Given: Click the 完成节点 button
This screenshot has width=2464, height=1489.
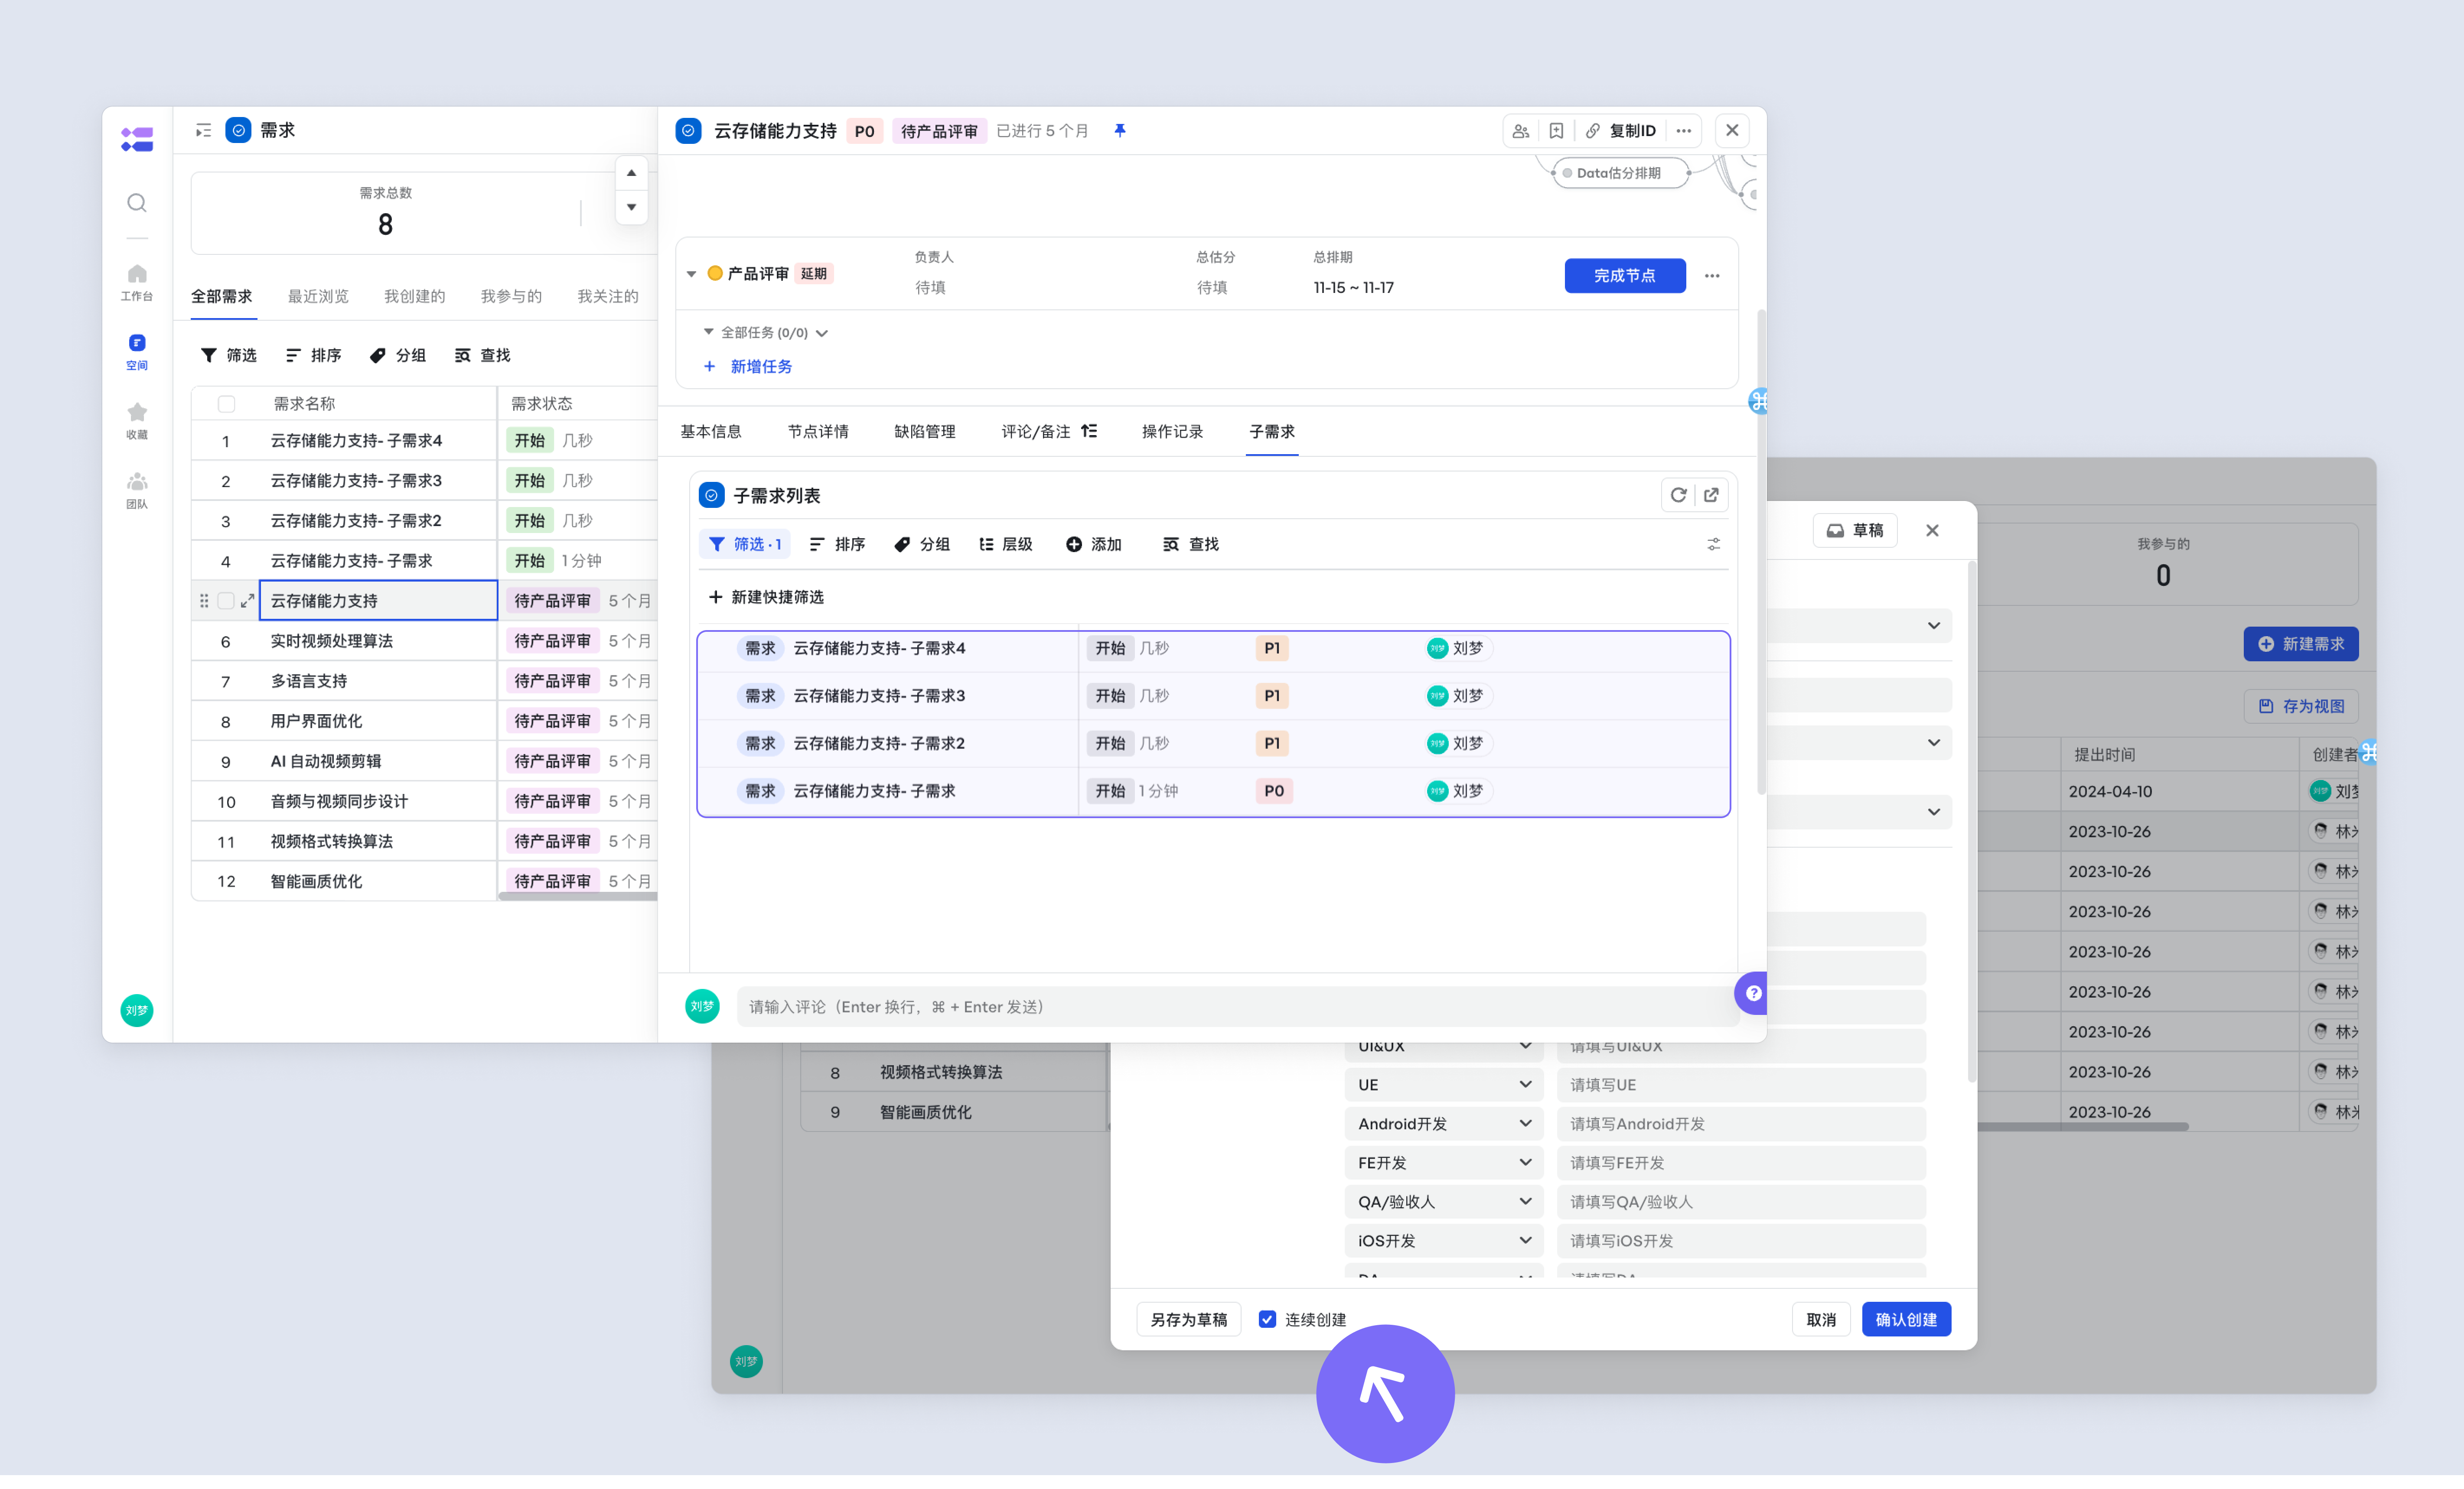Looking at the screenshot, I should coord(1625,276).
